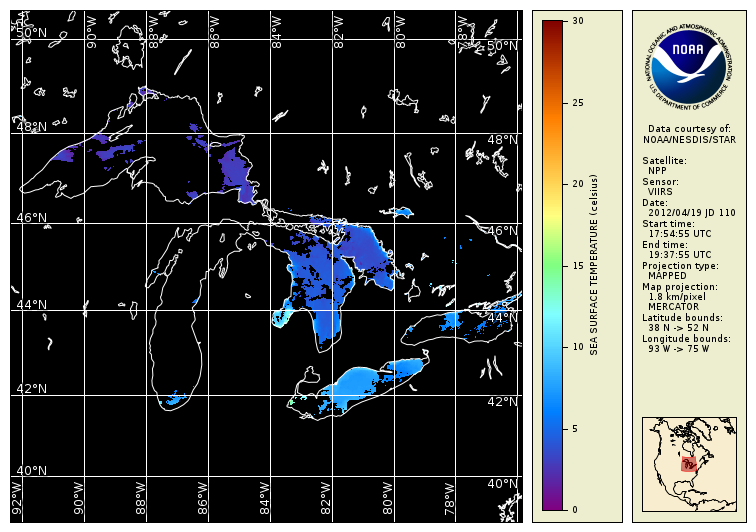Click the 'Data courtesy of:' text
This screenshot has height=532, width=756.
pyautogui.click(x=689, y=129)
